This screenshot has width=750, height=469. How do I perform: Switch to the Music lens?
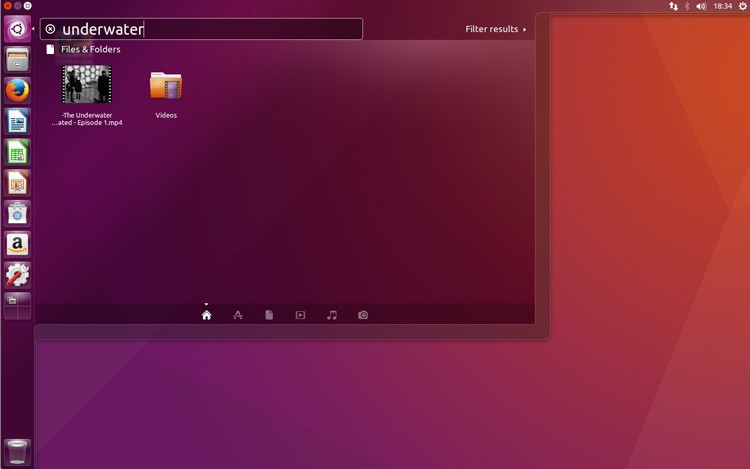(332, 315)
